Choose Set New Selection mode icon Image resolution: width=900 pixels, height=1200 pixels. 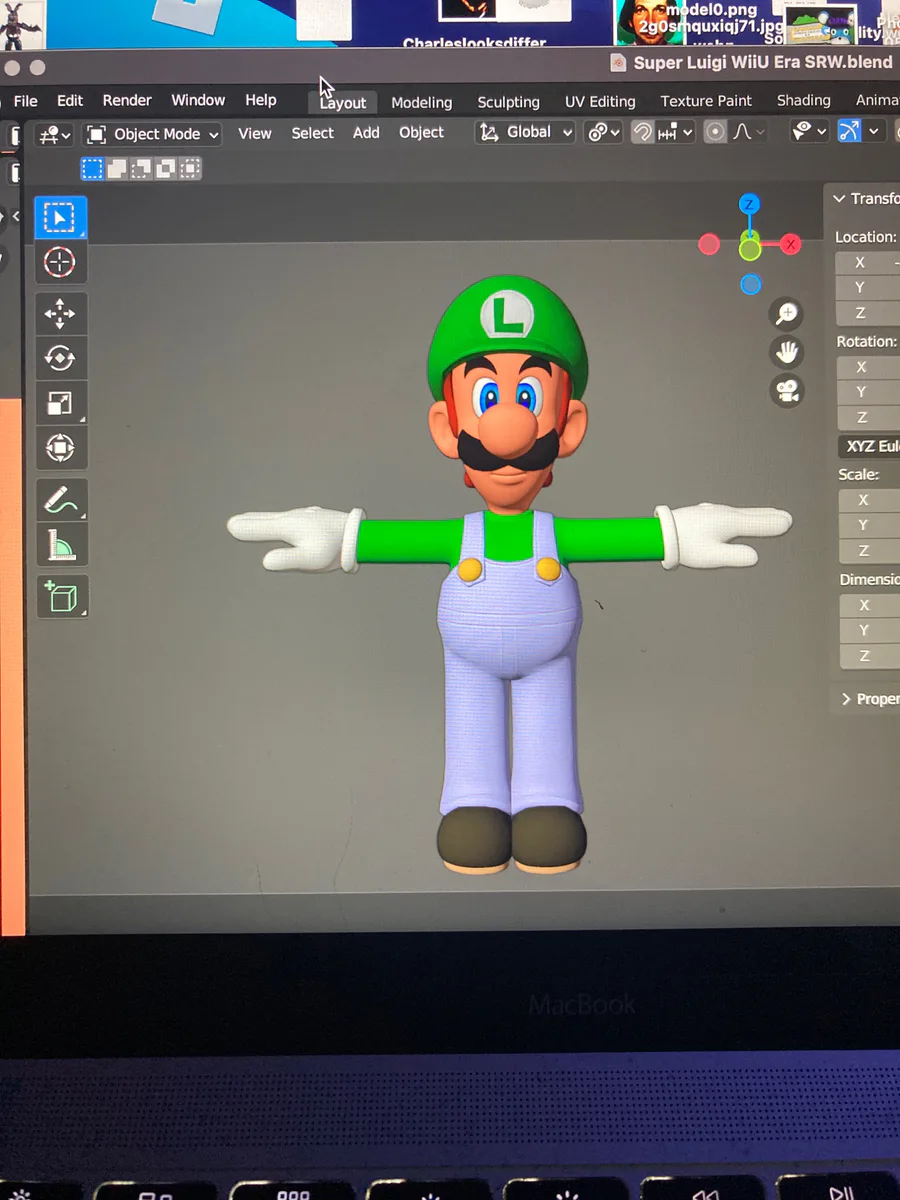pos(92,168)
